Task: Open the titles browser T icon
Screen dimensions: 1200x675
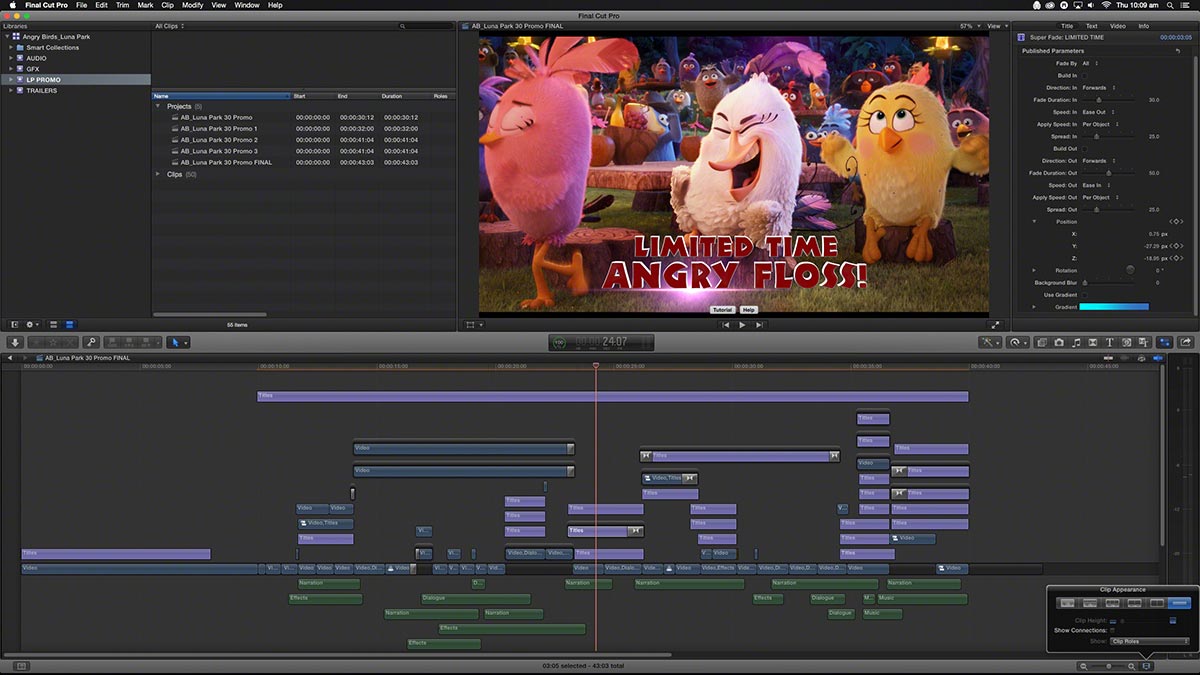Action: click(1110, 342)
